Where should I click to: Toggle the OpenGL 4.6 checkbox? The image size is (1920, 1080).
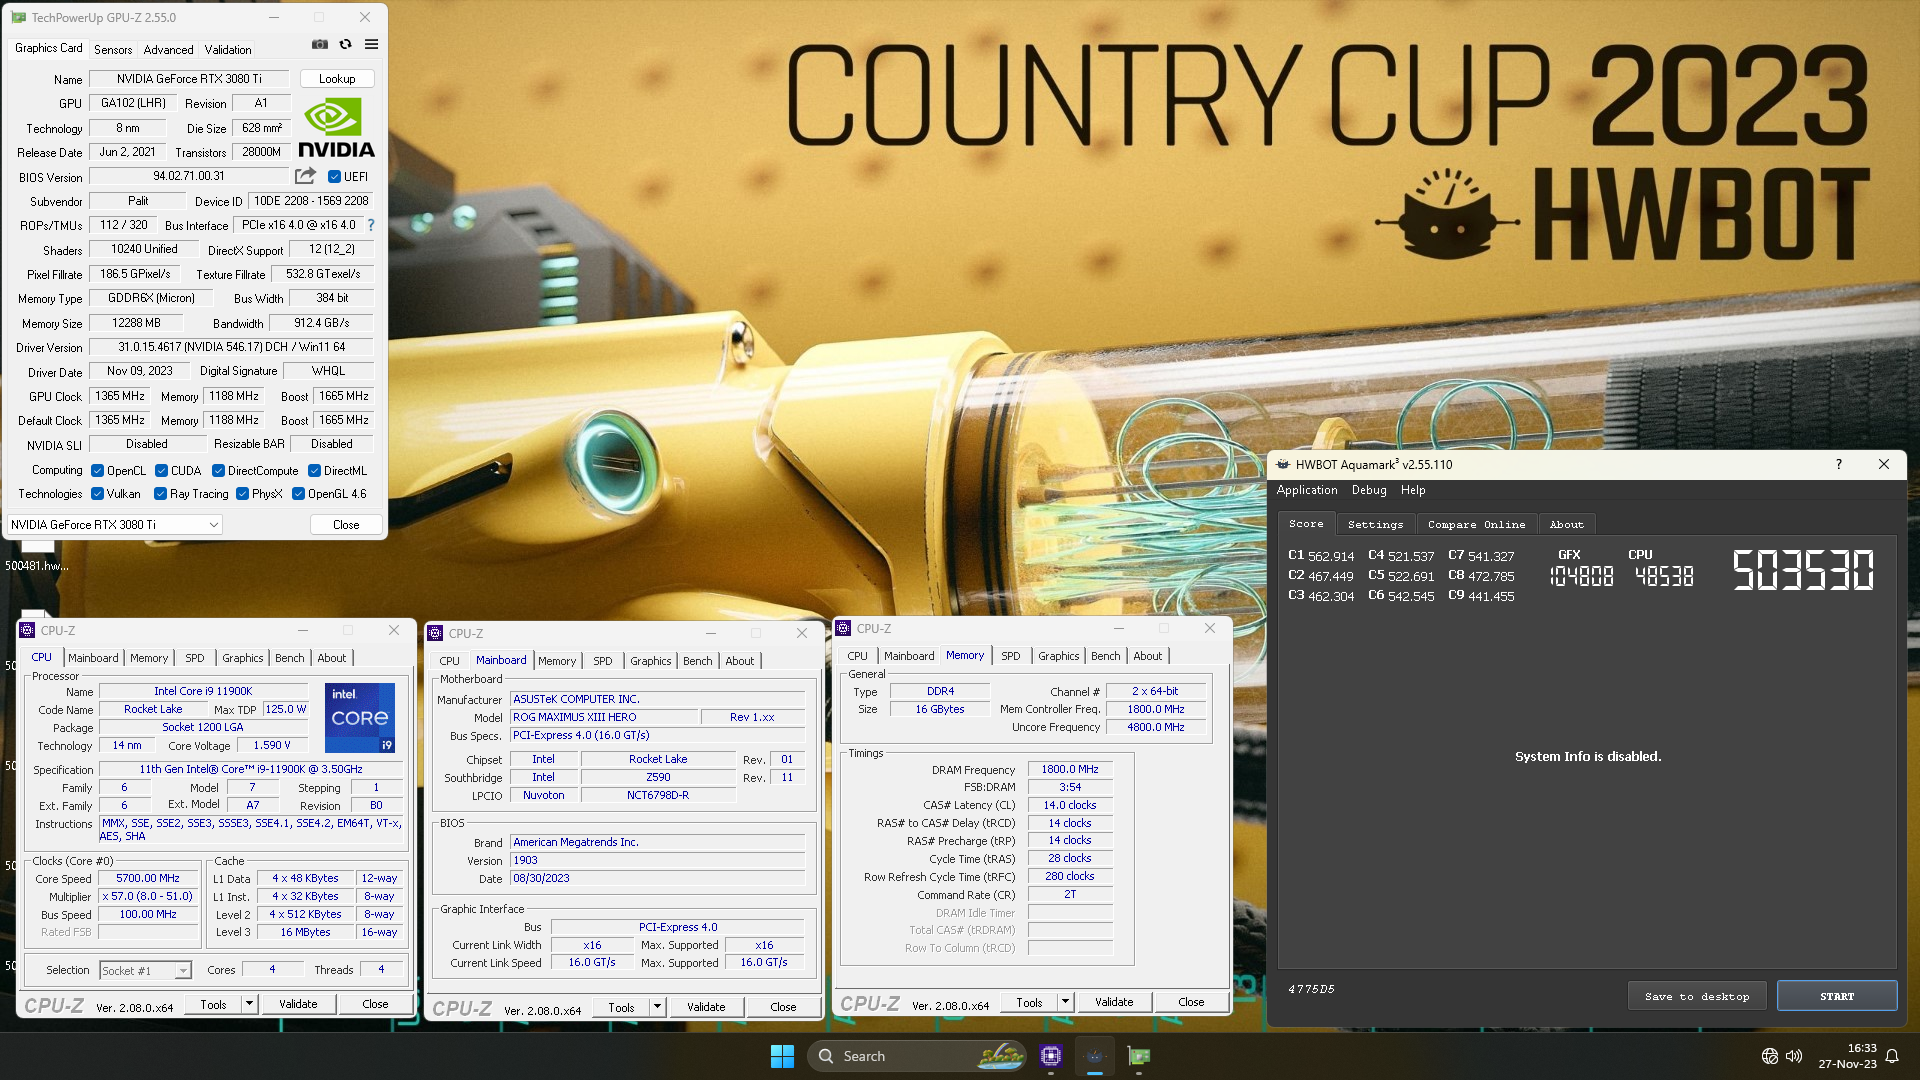pos(298,494)
